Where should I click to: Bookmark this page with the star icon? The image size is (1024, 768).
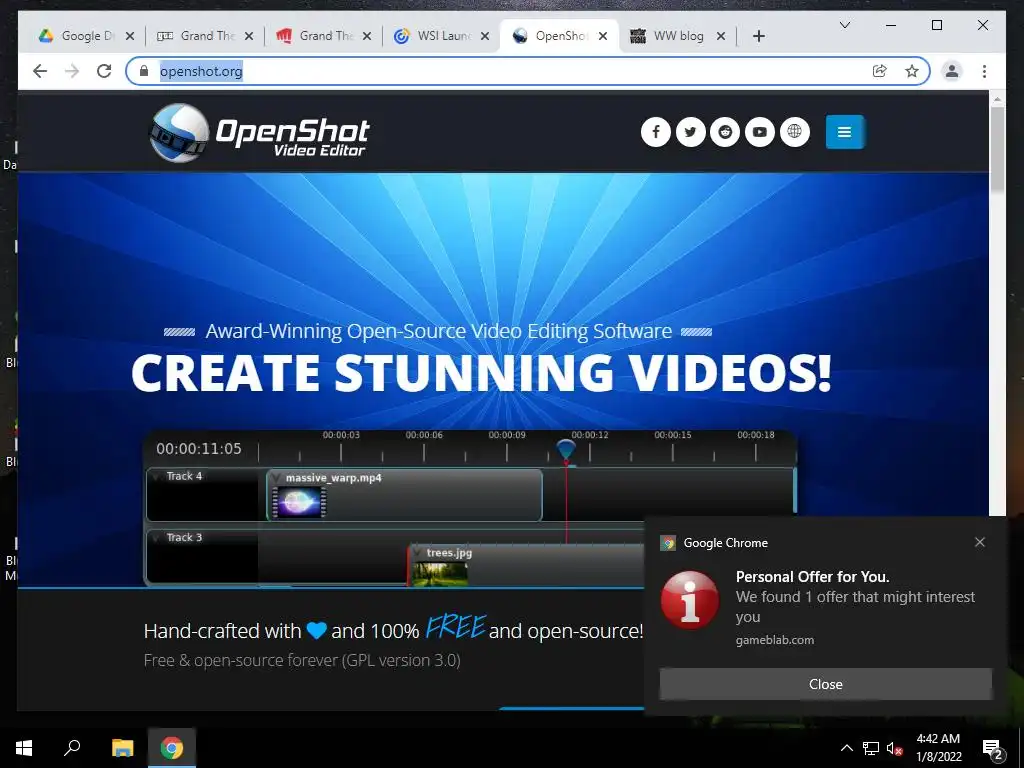(912, 71)
